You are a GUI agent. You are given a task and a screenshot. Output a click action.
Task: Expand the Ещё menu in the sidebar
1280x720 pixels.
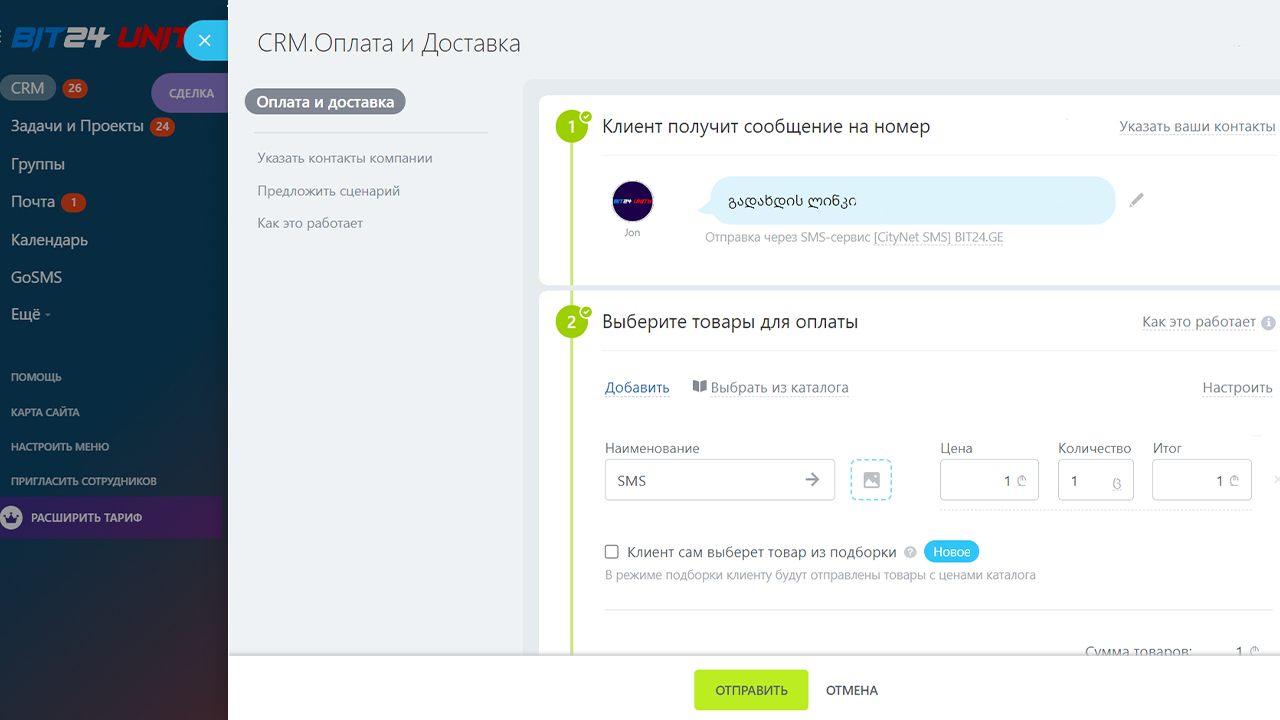tap(30, 314)
